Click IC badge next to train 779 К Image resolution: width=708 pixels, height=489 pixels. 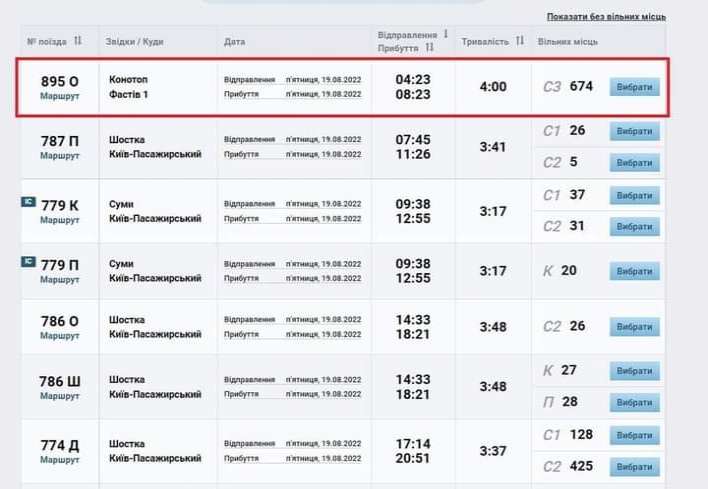pyautogui.click(x=28, y=202)
